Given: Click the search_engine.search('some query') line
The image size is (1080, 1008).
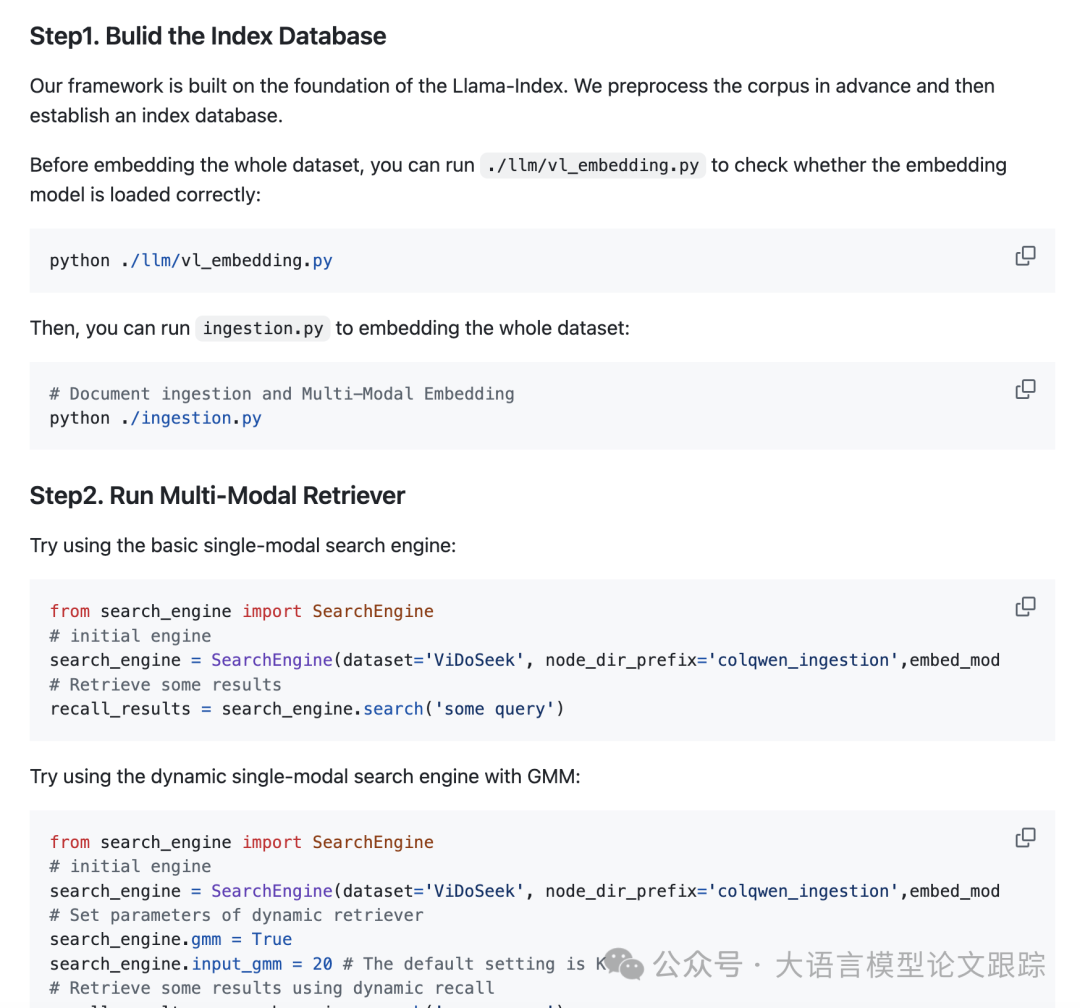Looking at the screenshot, I should tap(306, 709).
